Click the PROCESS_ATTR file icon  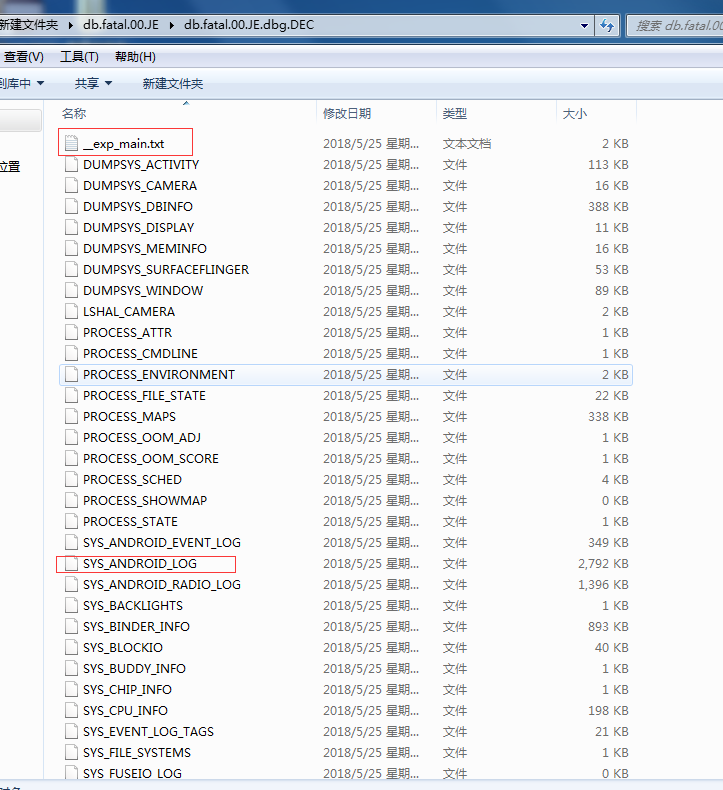click(x=72, y=333)
